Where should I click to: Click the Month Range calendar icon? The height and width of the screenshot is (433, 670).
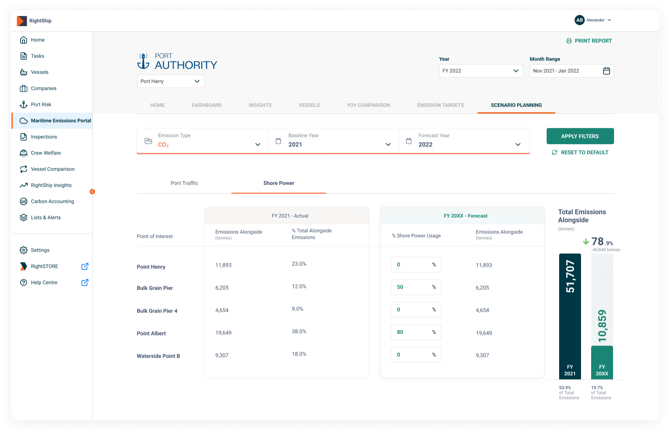coord(606,71)
